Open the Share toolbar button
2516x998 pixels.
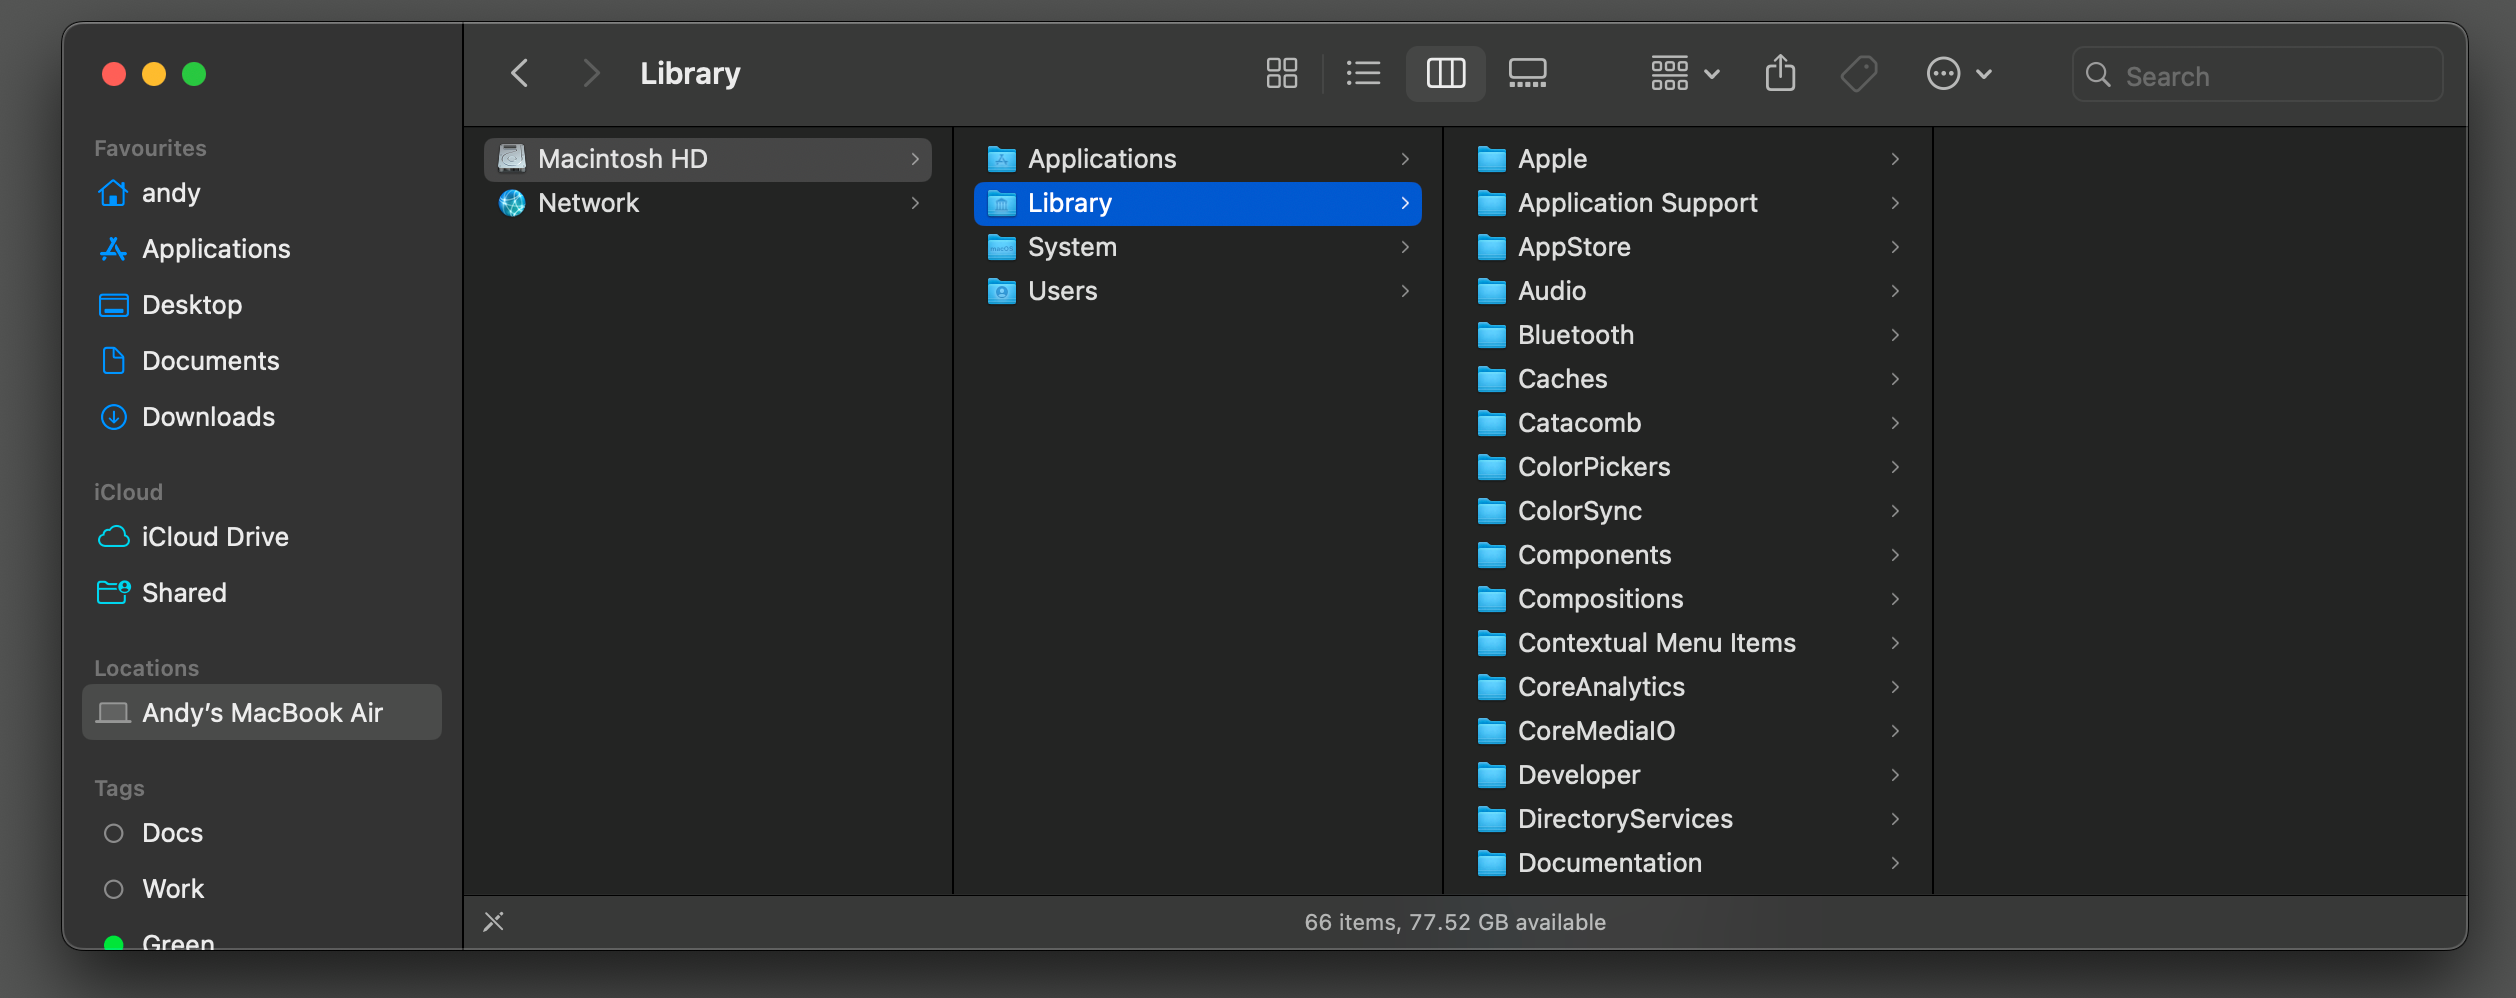[1780, 73]
